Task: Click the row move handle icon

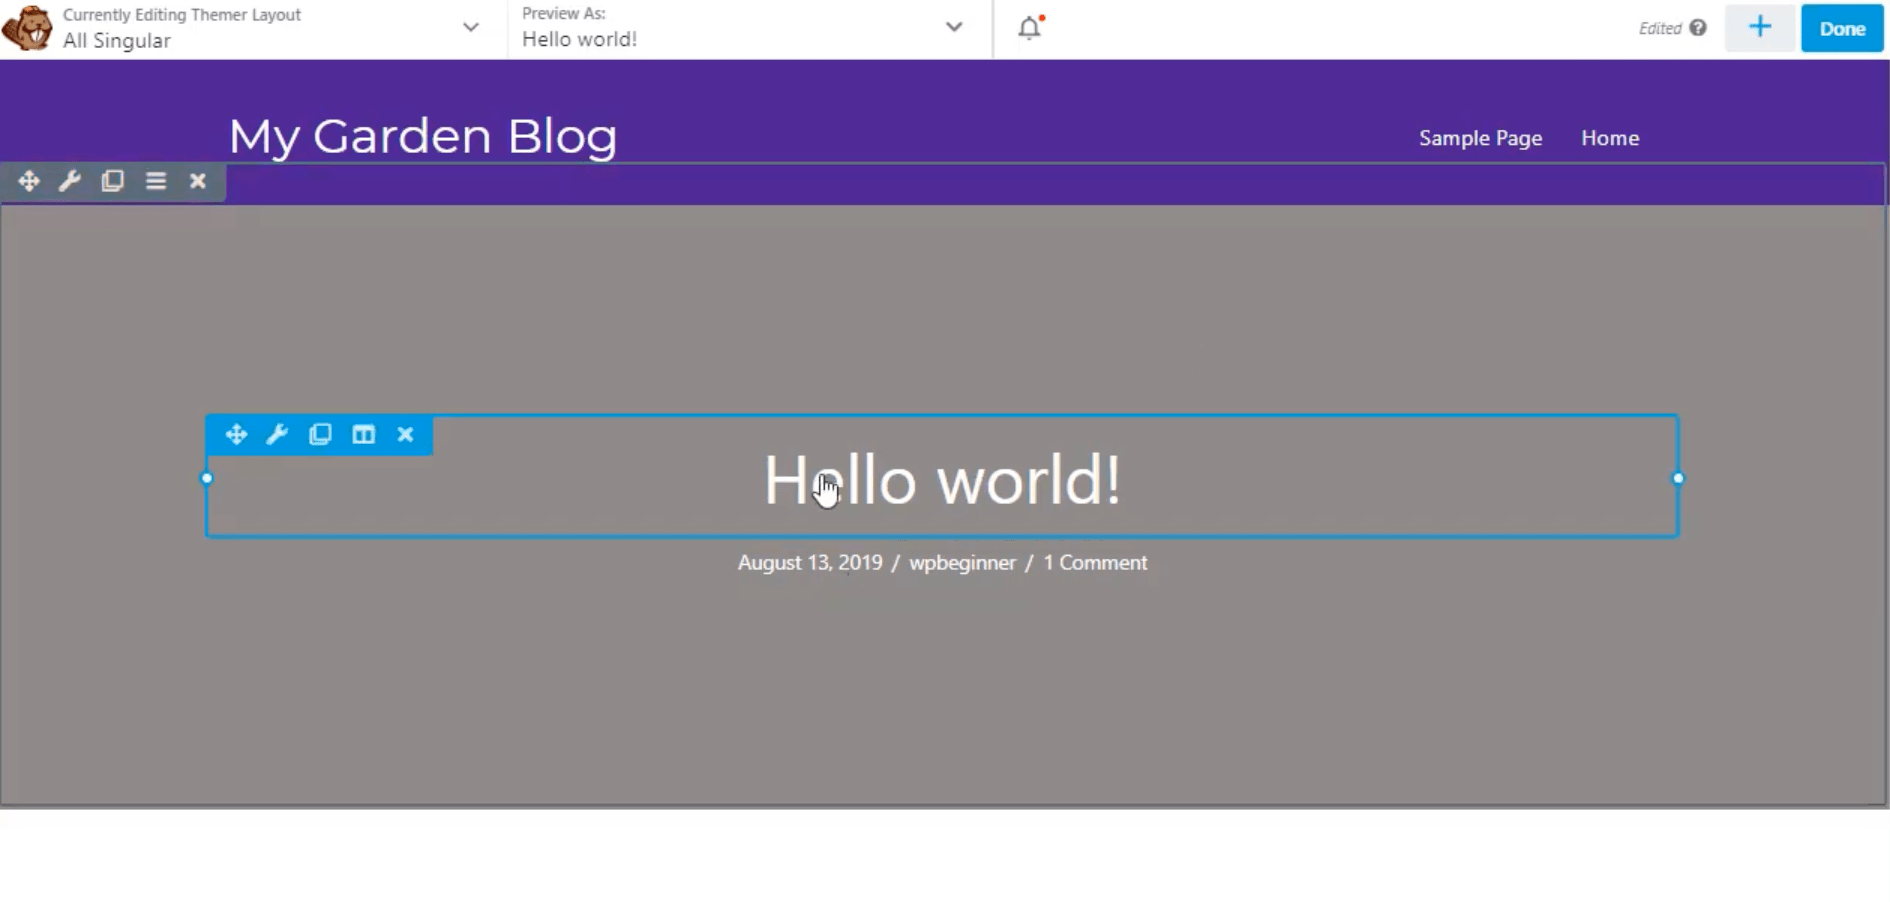Action: point(29,181)
